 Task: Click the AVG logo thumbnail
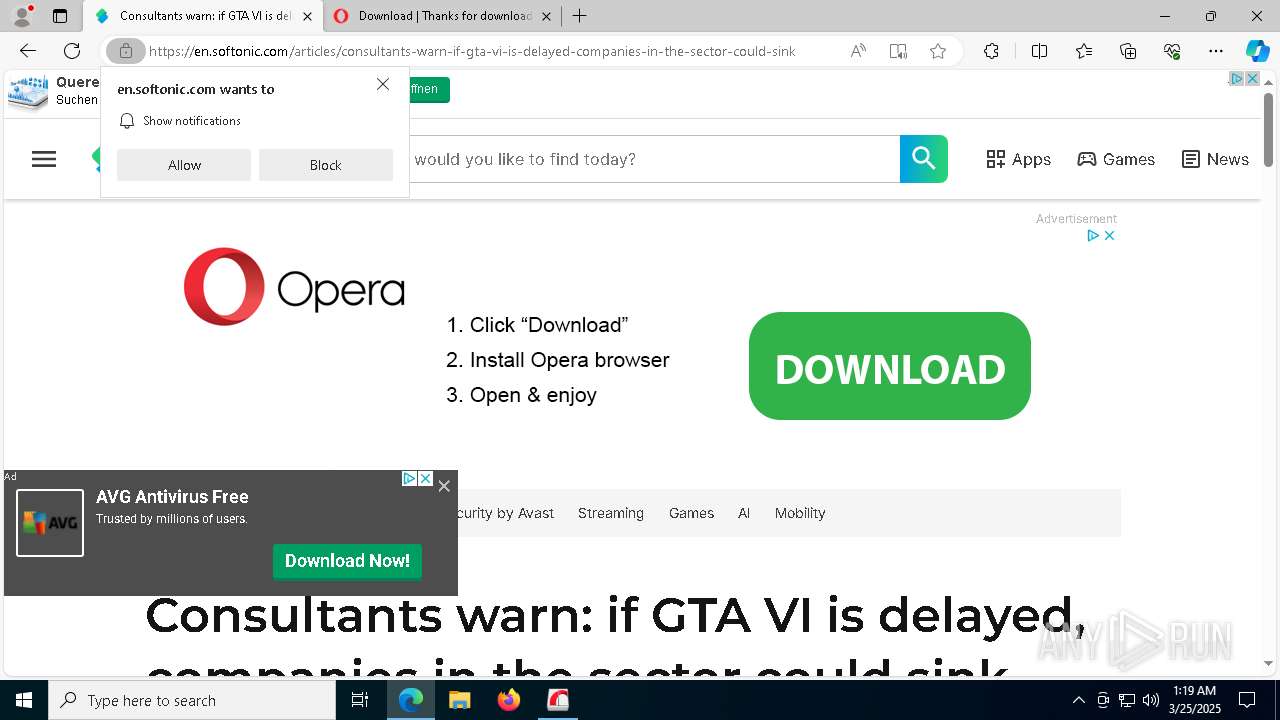tap(50, 522)
